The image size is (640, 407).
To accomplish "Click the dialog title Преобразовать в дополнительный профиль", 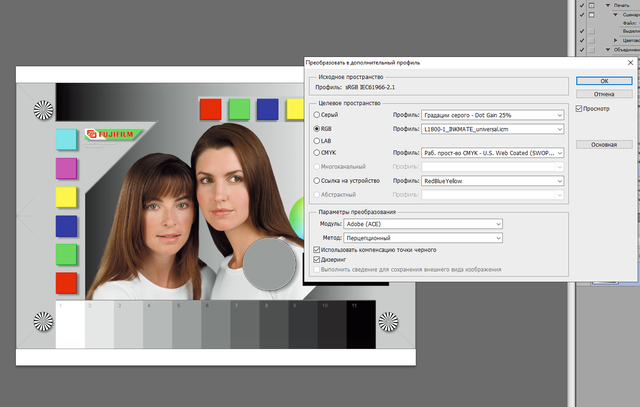I will coord(363,63).
